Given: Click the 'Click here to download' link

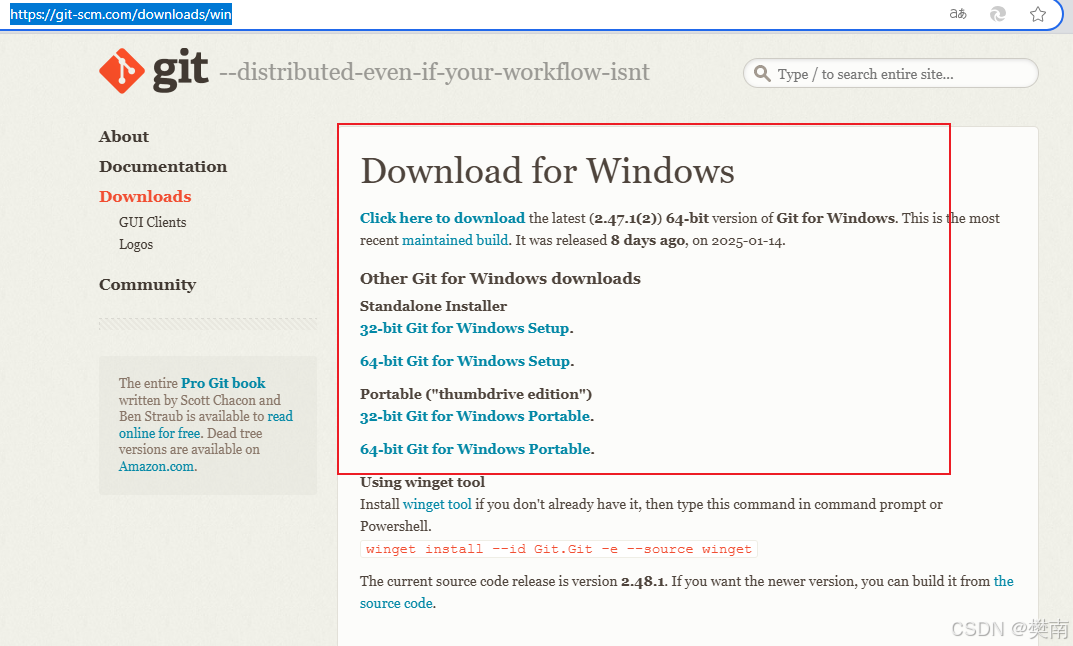Looking at the screenshot, I should 443,218.
